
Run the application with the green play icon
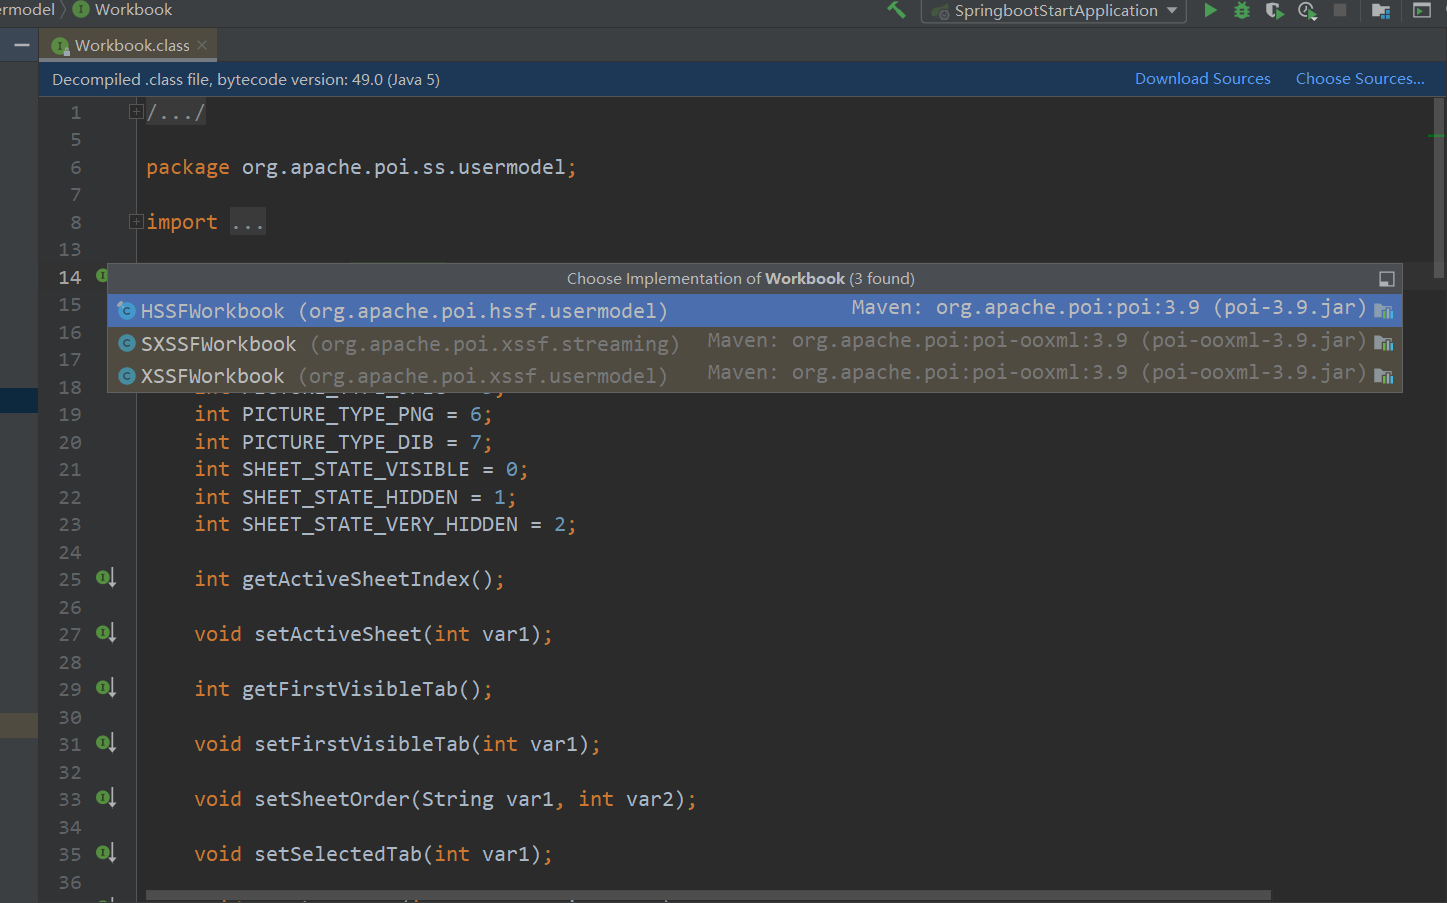1210,10
